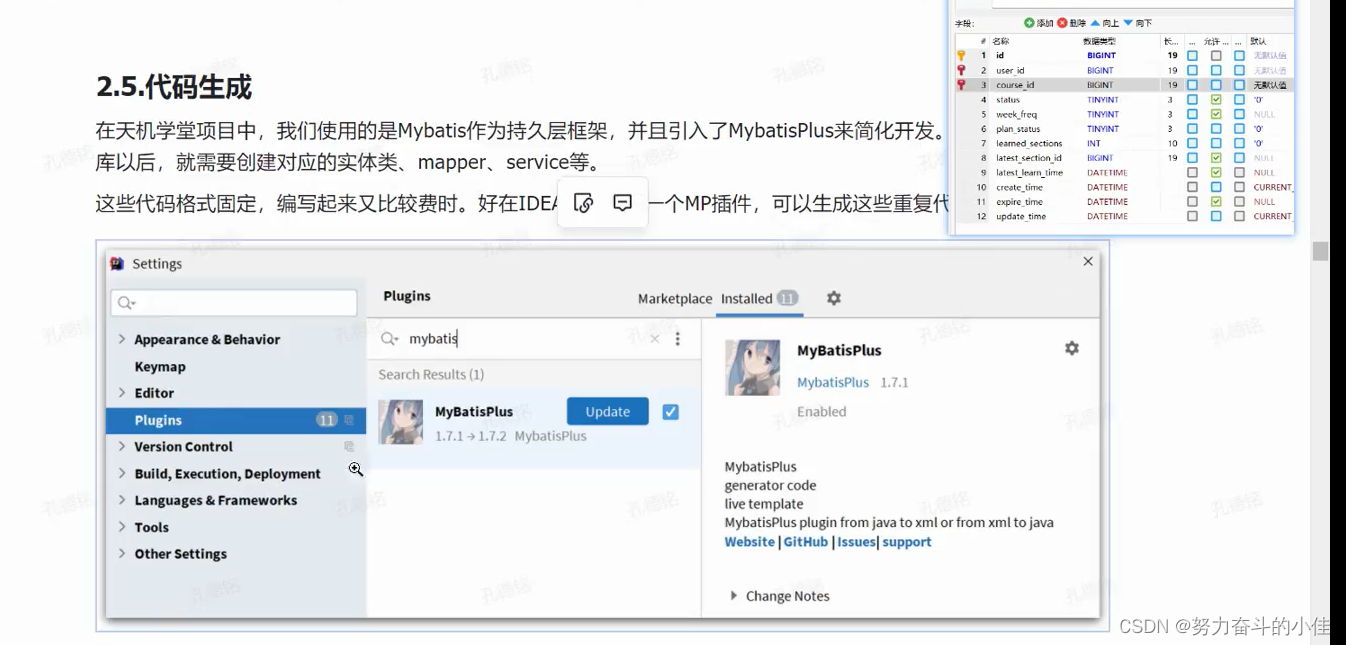Select Keymap in the settings tree

pyautogui.click(x=160, y=366)
